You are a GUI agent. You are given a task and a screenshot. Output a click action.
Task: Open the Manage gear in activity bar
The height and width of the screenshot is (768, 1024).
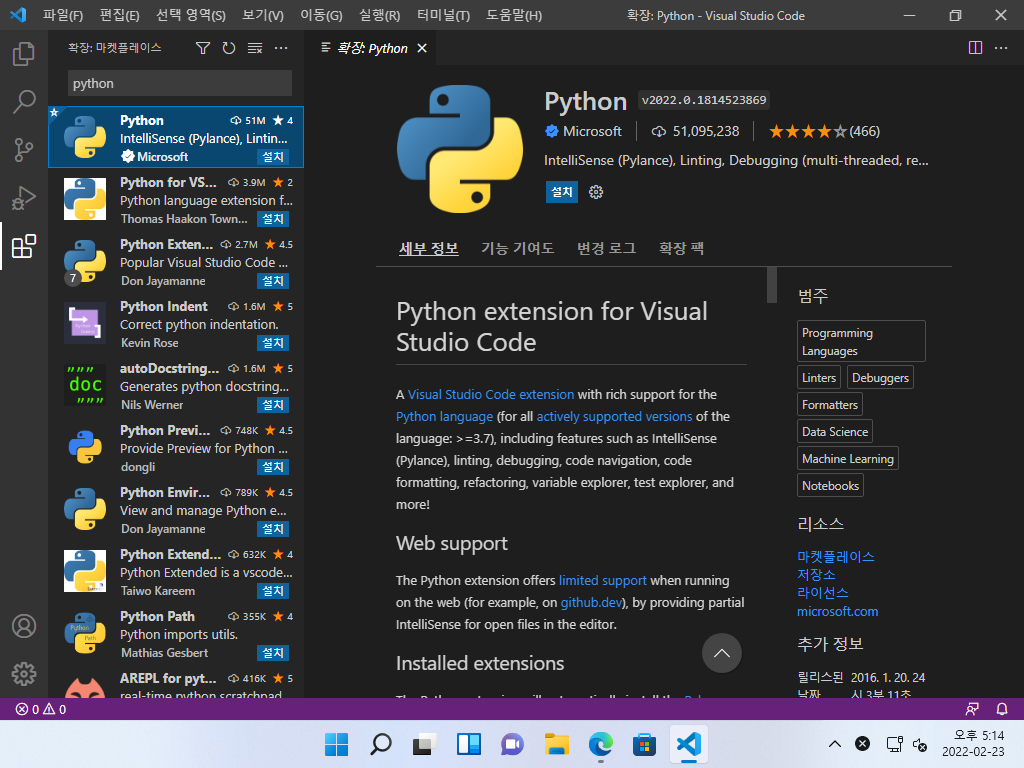(x=24, y=673)
